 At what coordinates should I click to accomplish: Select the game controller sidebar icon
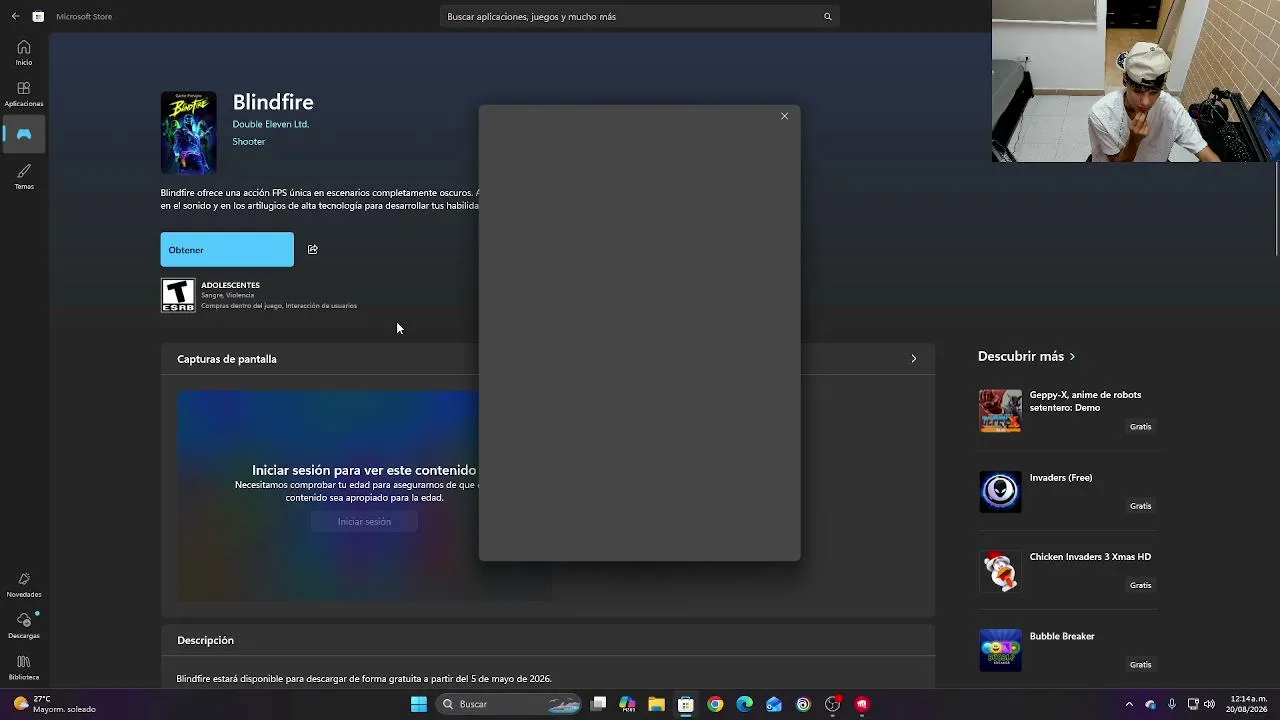(24, 134)
